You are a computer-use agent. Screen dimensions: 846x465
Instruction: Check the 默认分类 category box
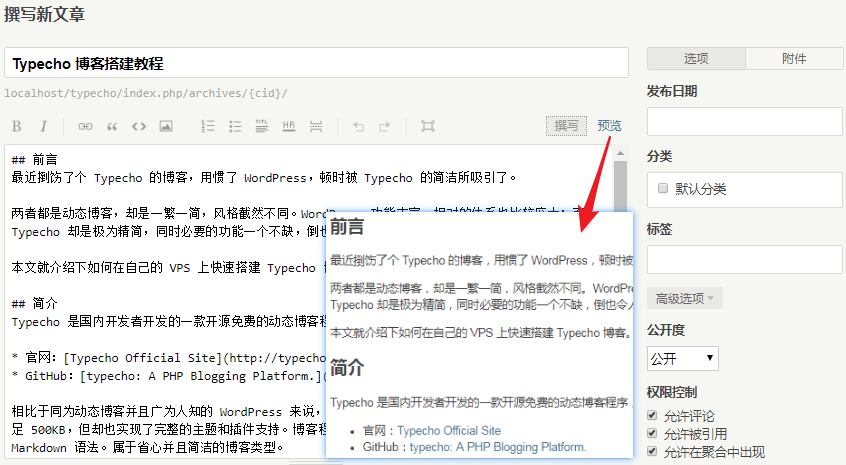coord(663,188)
